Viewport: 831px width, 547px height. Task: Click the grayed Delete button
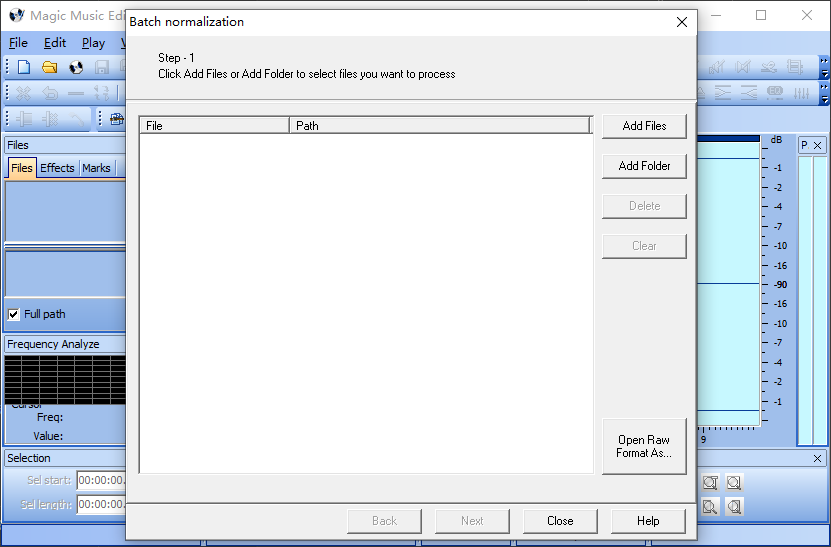[x=644, y=206]
